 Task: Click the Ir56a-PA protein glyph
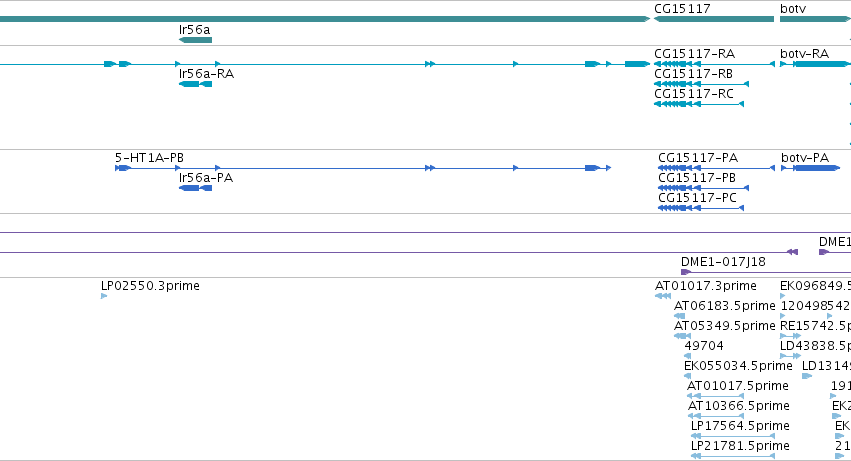[195, 188]
